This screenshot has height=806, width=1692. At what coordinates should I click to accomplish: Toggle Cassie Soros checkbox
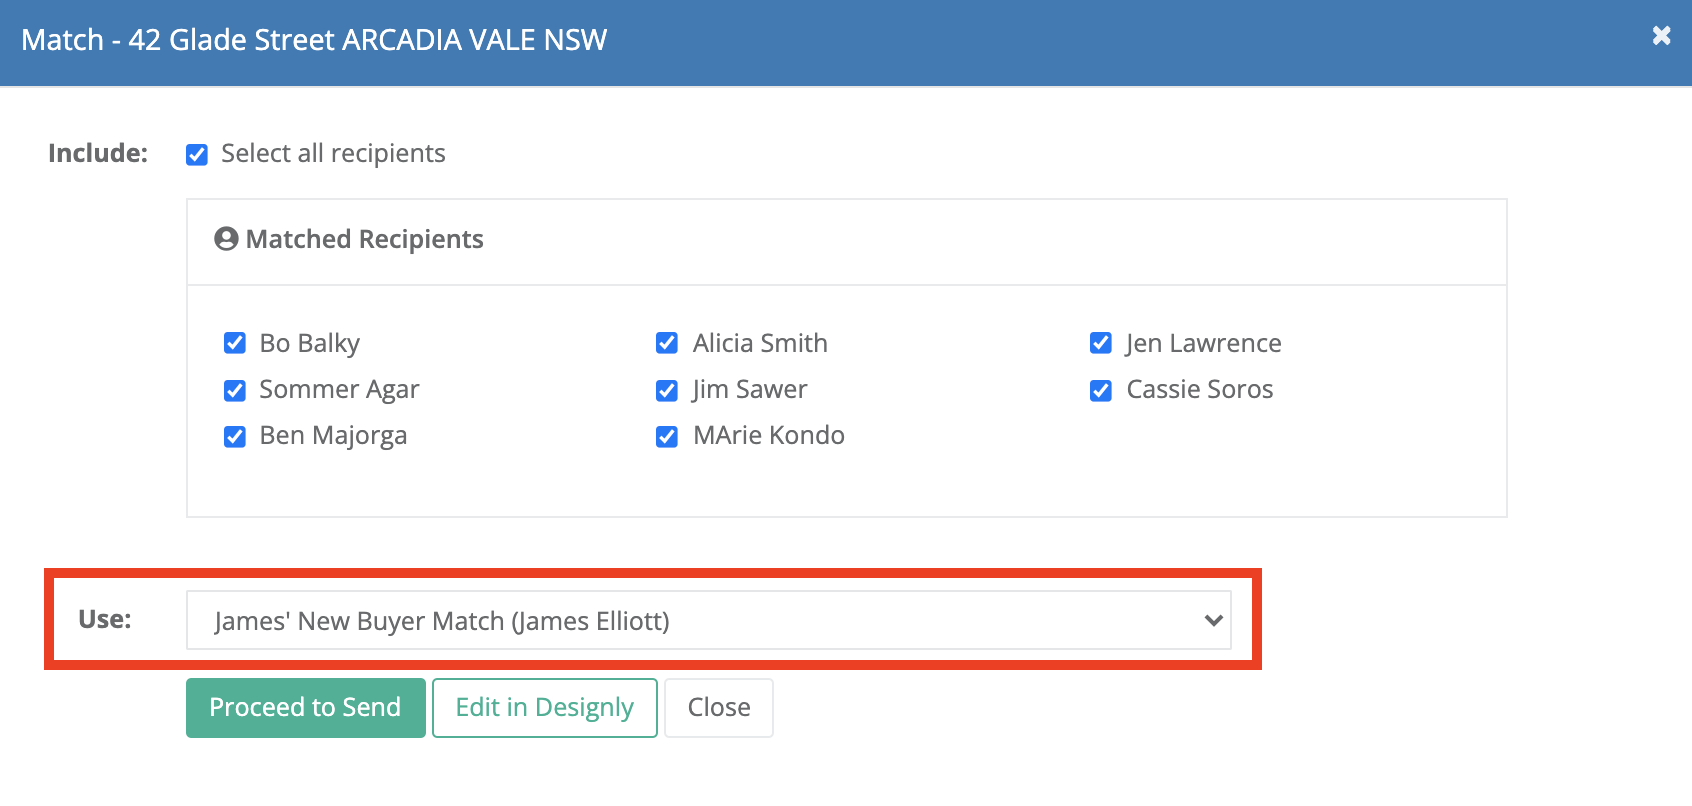point(1101,390)
